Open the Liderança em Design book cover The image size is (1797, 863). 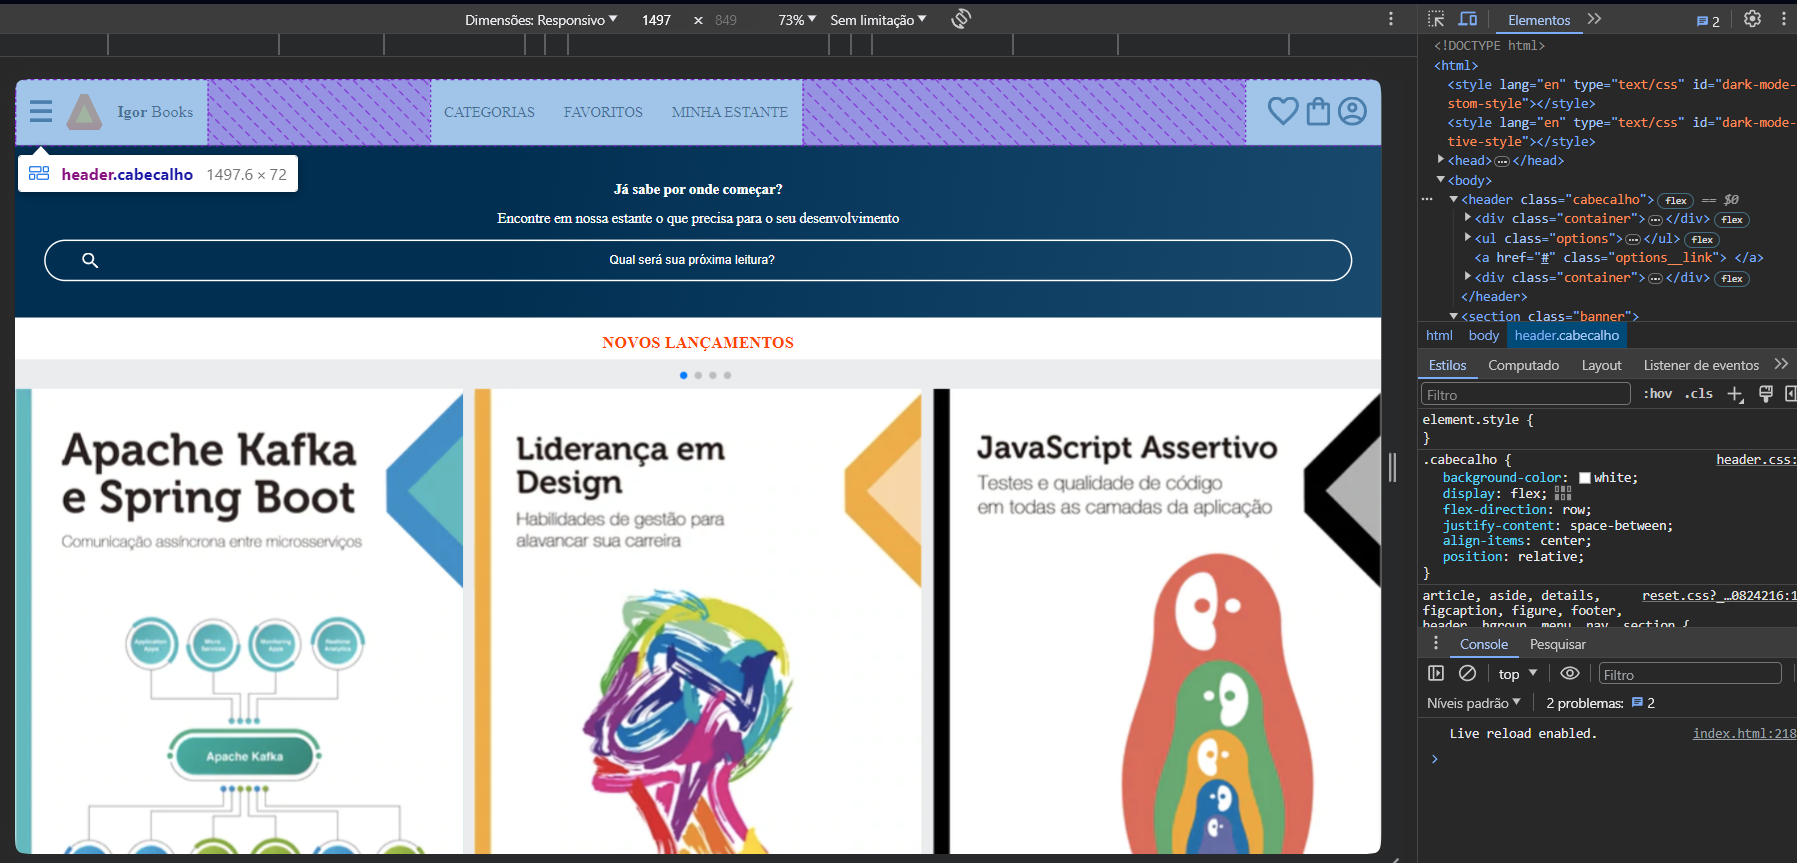tap(698, 621)
